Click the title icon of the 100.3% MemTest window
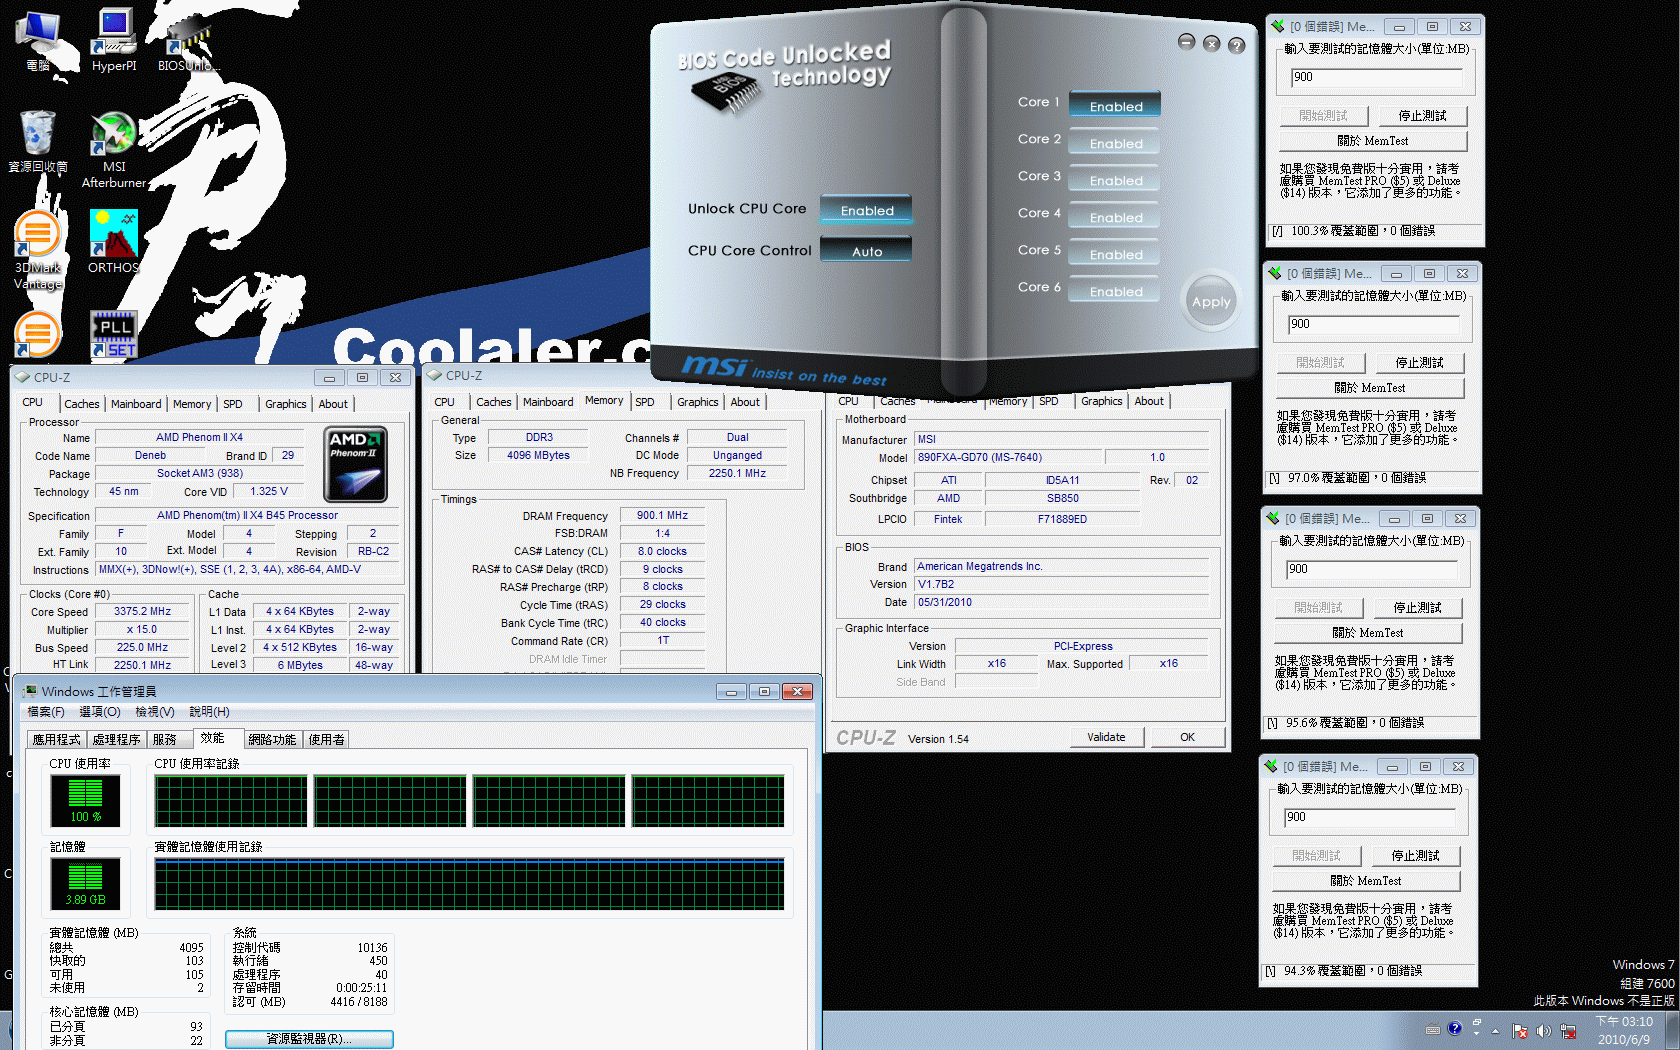Image resolution: width=1680 pixels, height=1050 pixels. (x=1277, y=26)
